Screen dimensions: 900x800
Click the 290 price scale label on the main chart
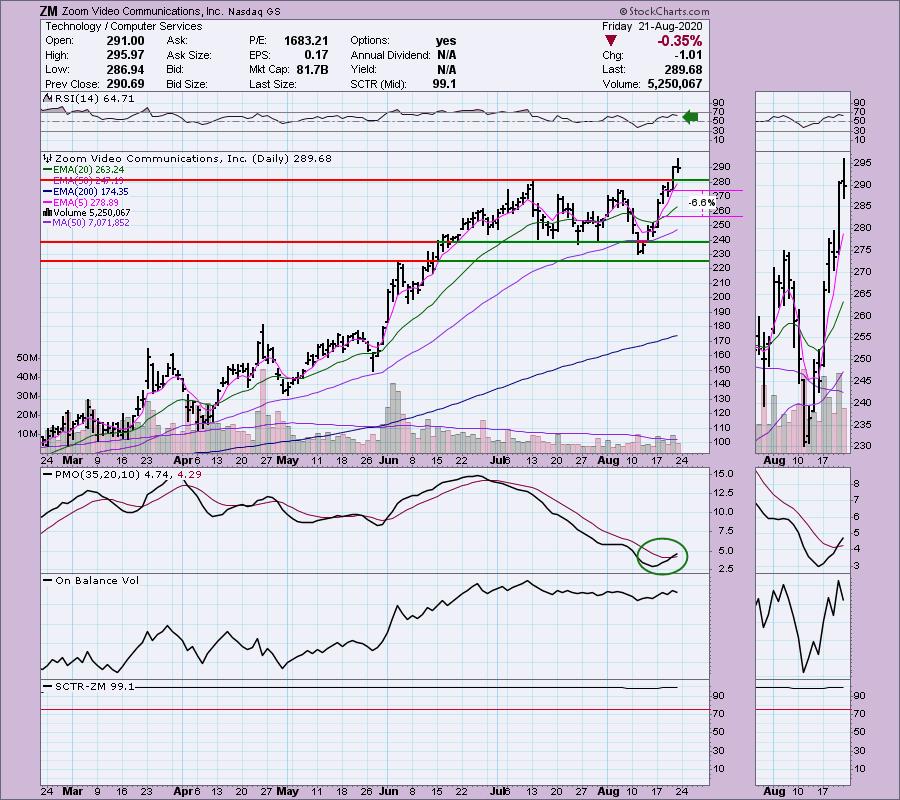pos(722,166)
